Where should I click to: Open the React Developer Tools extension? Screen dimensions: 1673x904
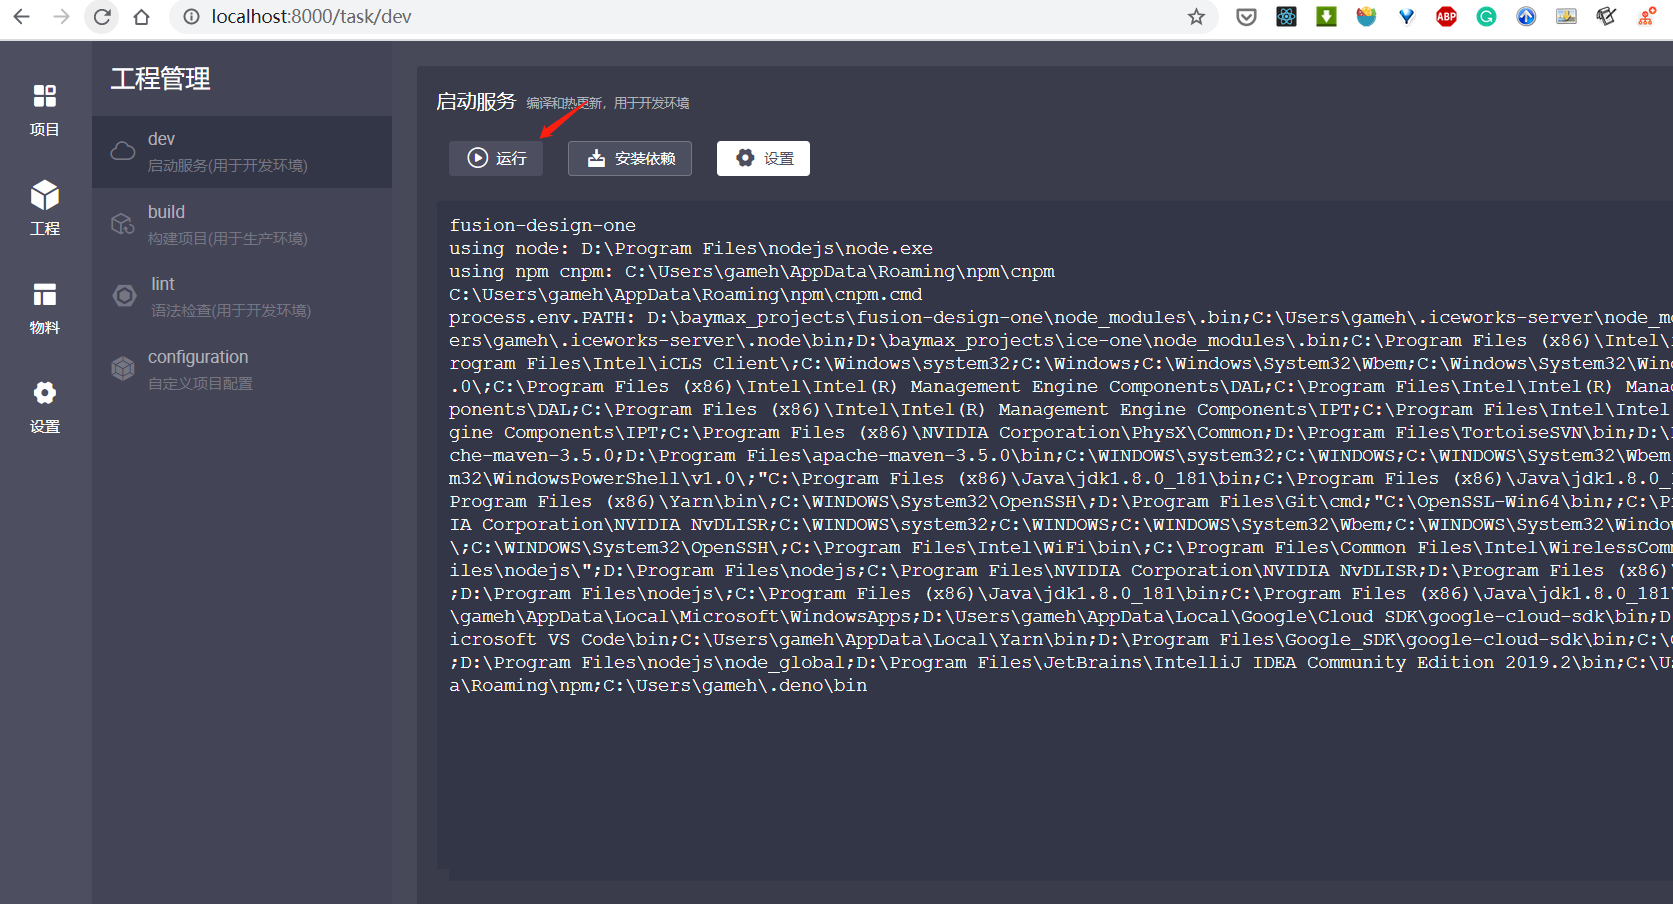pos(1286,17)
